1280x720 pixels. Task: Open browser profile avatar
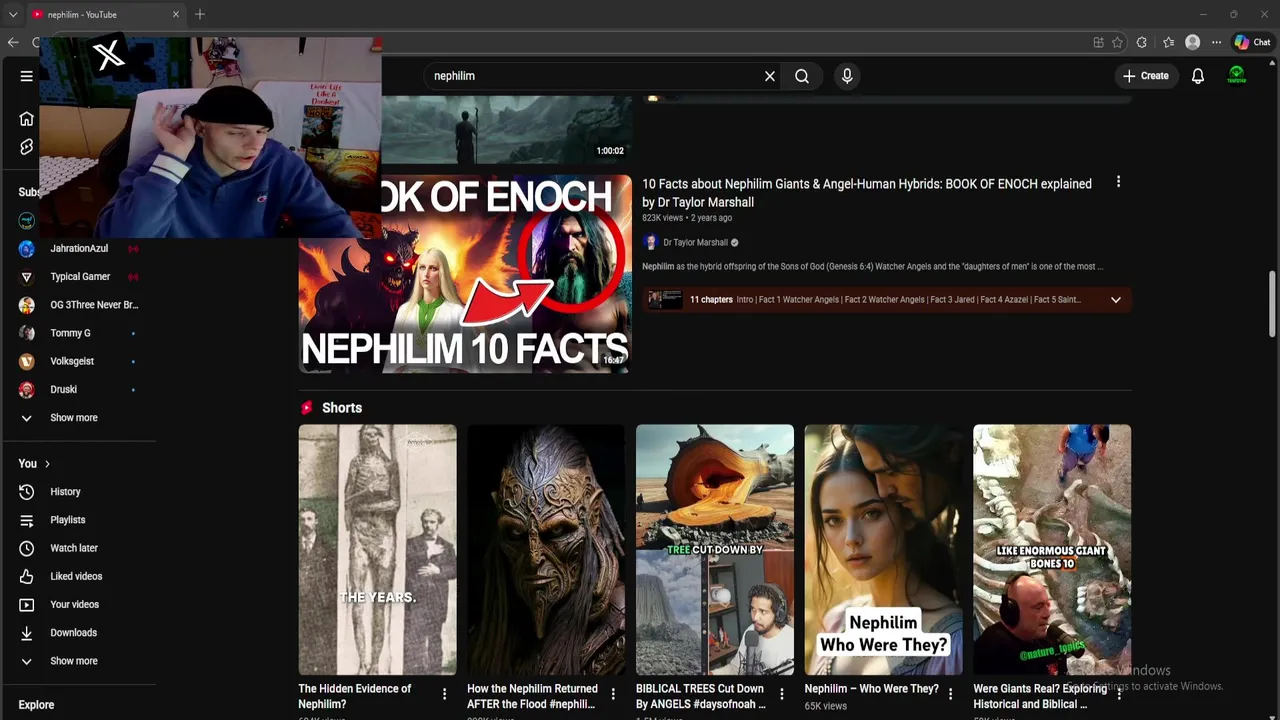coord(1192,42)
